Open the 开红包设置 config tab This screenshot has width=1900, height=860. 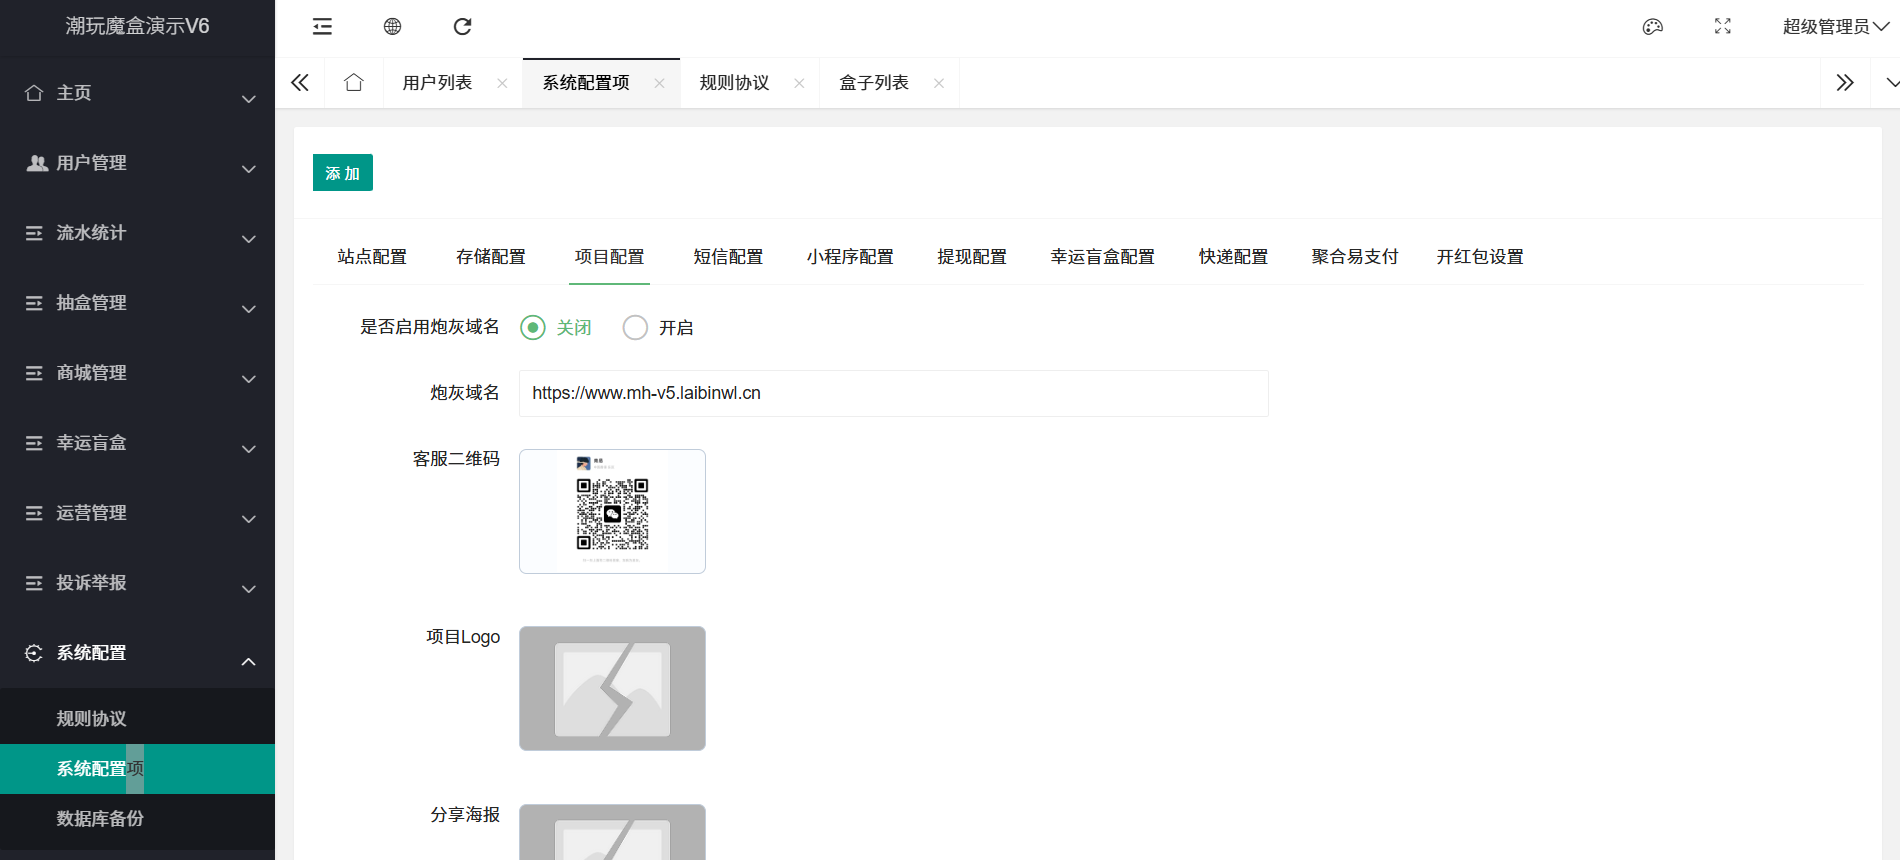click(x=1480, y=257)
